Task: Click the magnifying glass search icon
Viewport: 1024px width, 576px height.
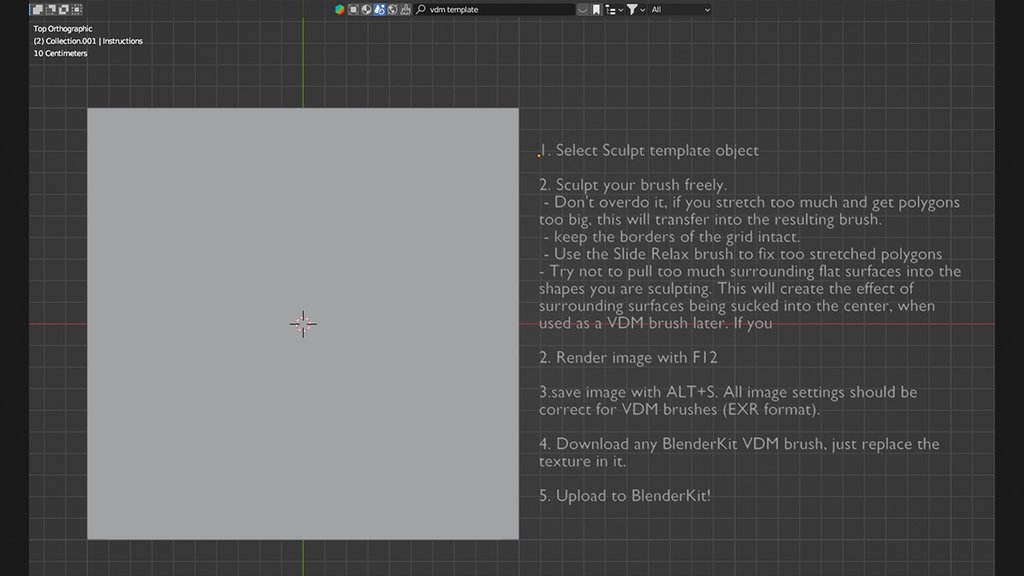Action: (419, 9)
